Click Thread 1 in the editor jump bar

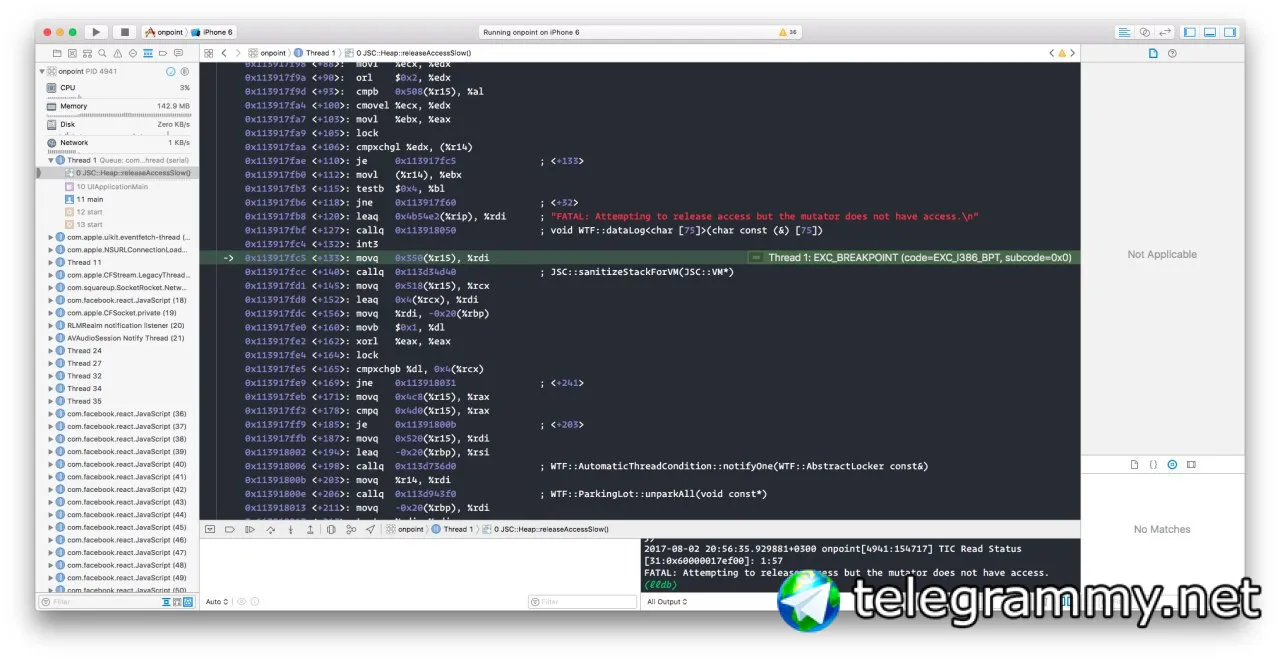point(315,53)
